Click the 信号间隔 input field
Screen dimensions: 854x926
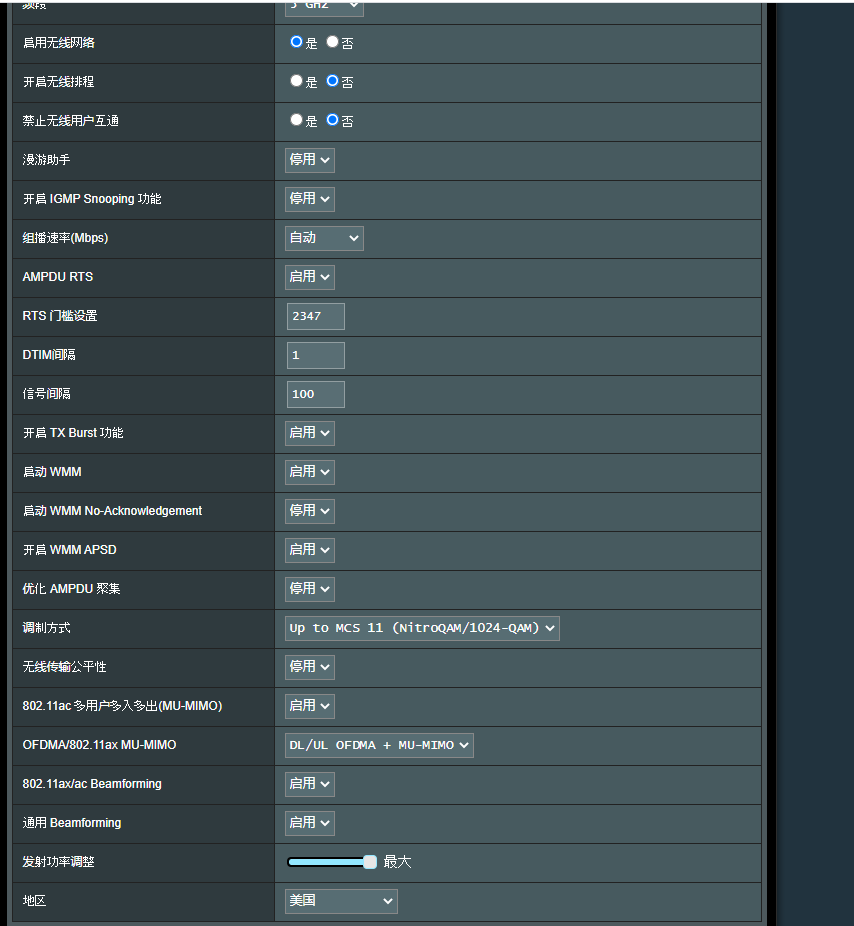coord(316,394)
